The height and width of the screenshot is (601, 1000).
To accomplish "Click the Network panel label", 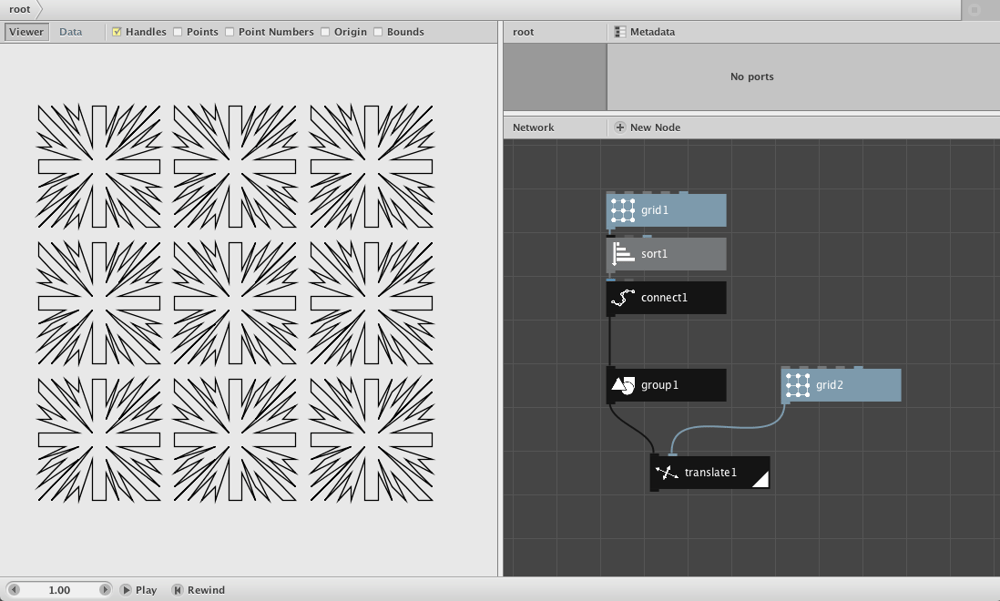I will (533, 128).
